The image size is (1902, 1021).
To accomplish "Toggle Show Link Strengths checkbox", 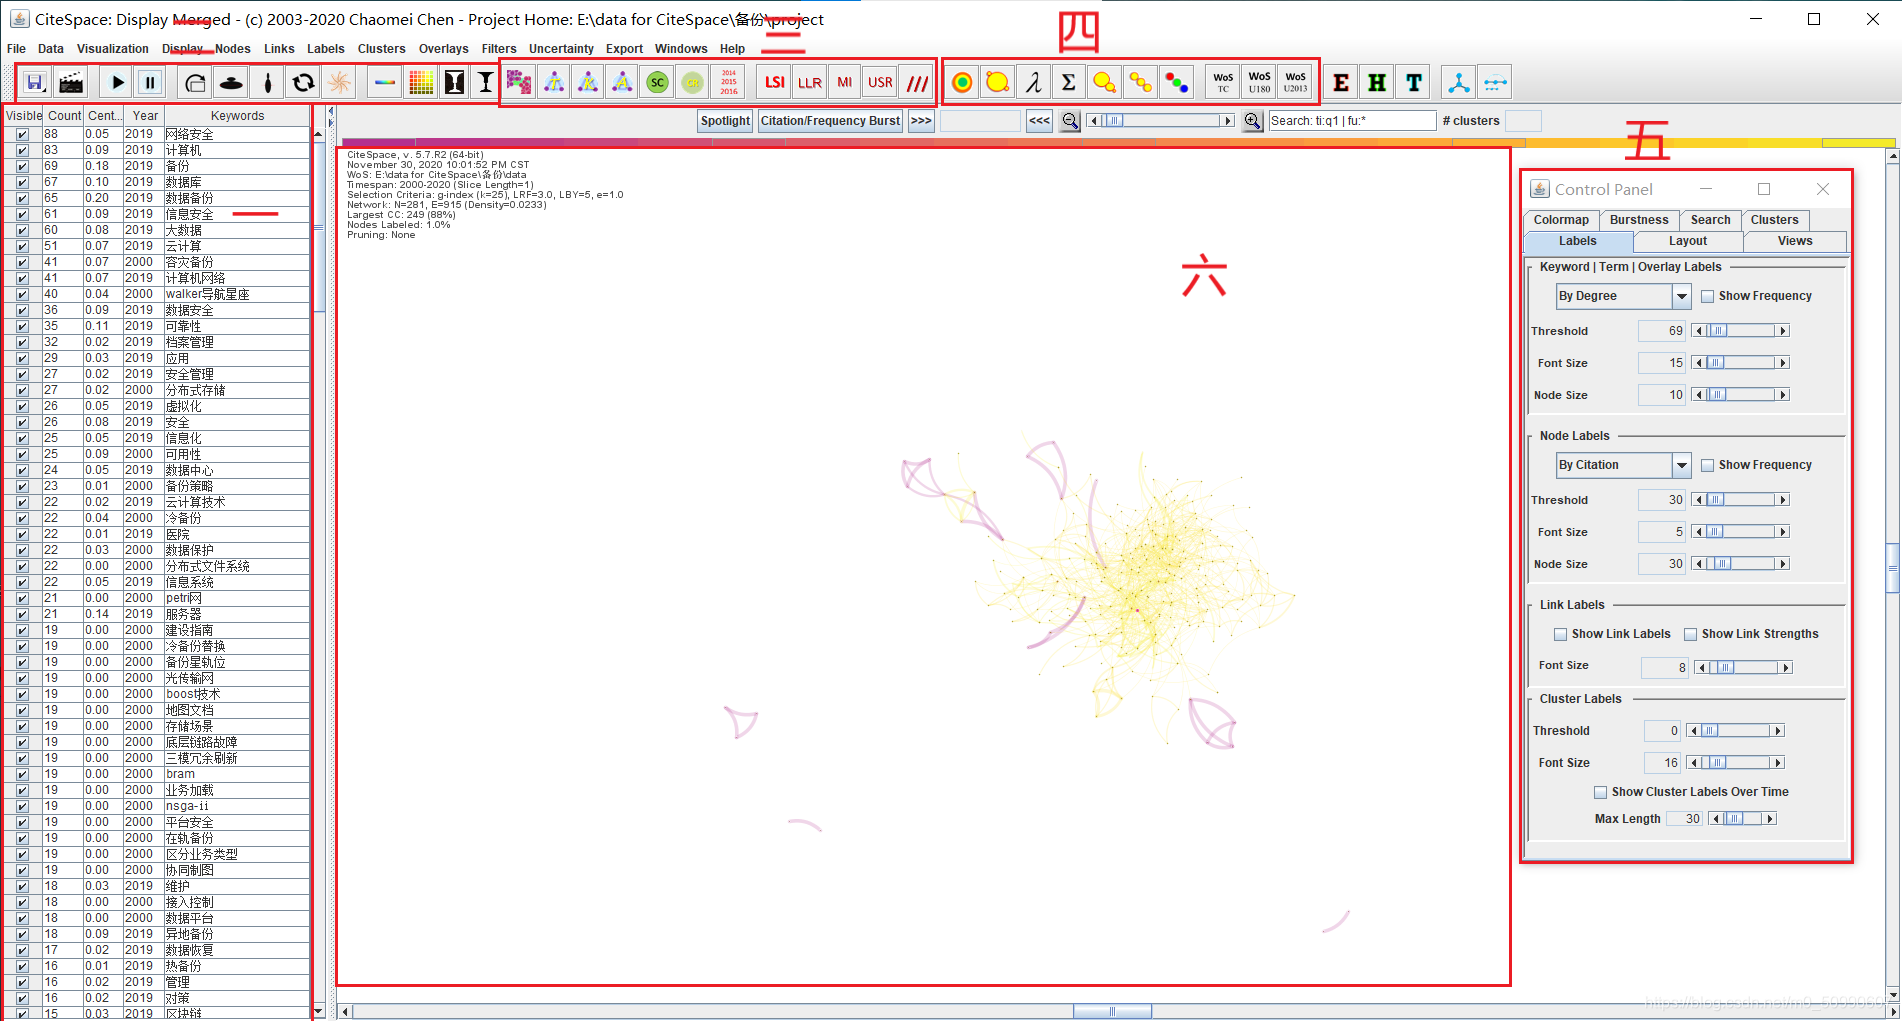I will point(1690,634).
